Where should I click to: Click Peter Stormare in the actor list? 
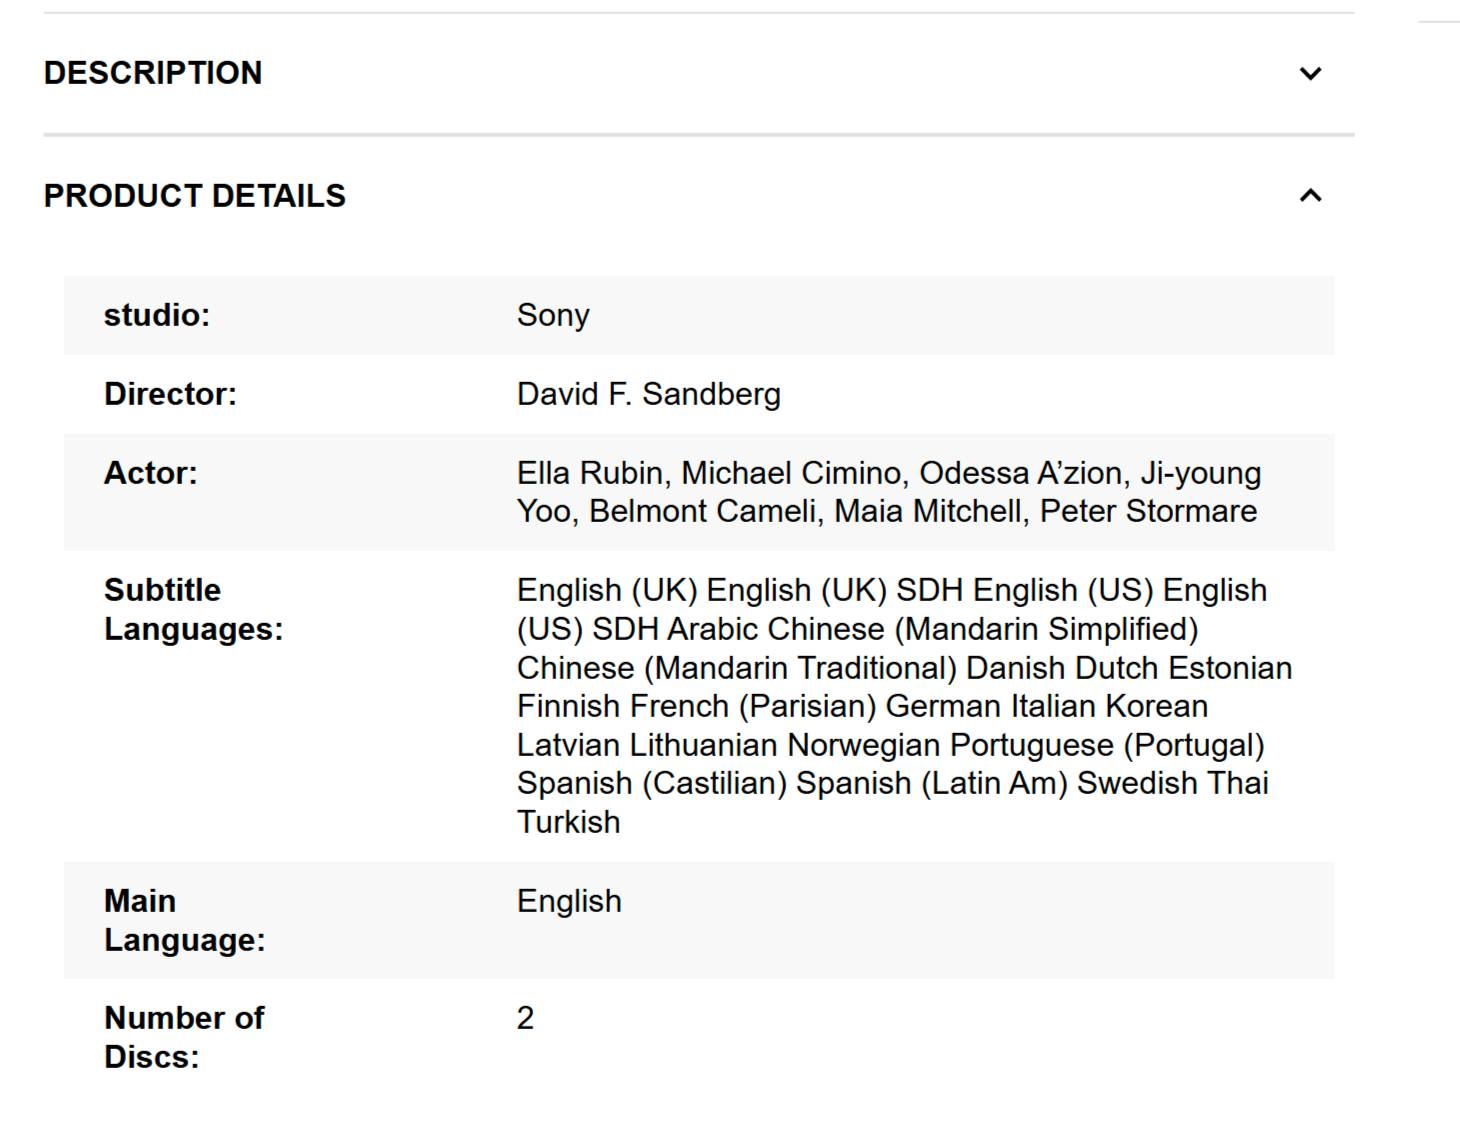point(1148,511)
